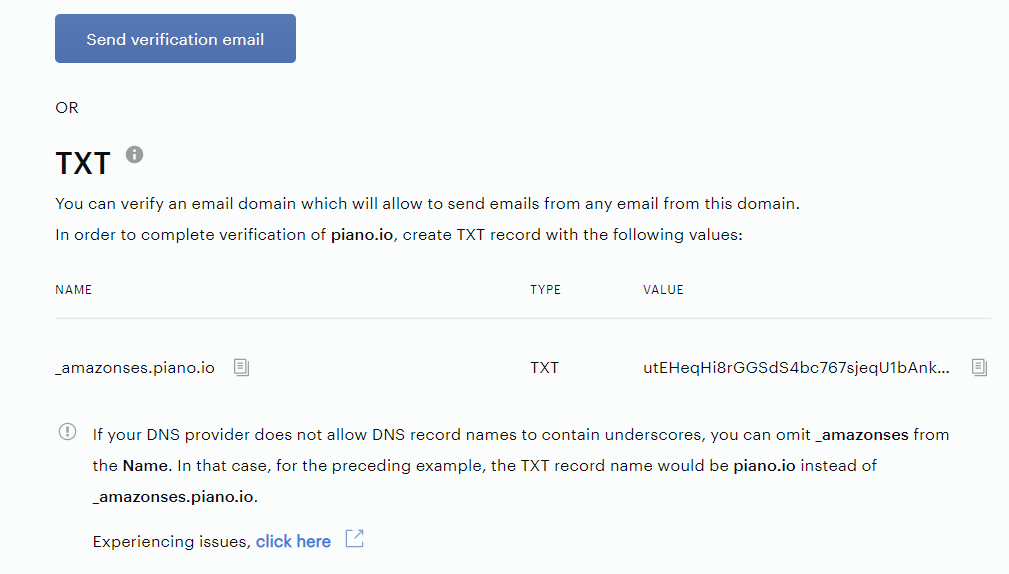Copy the TXT record value string

[x=979, y=367]
